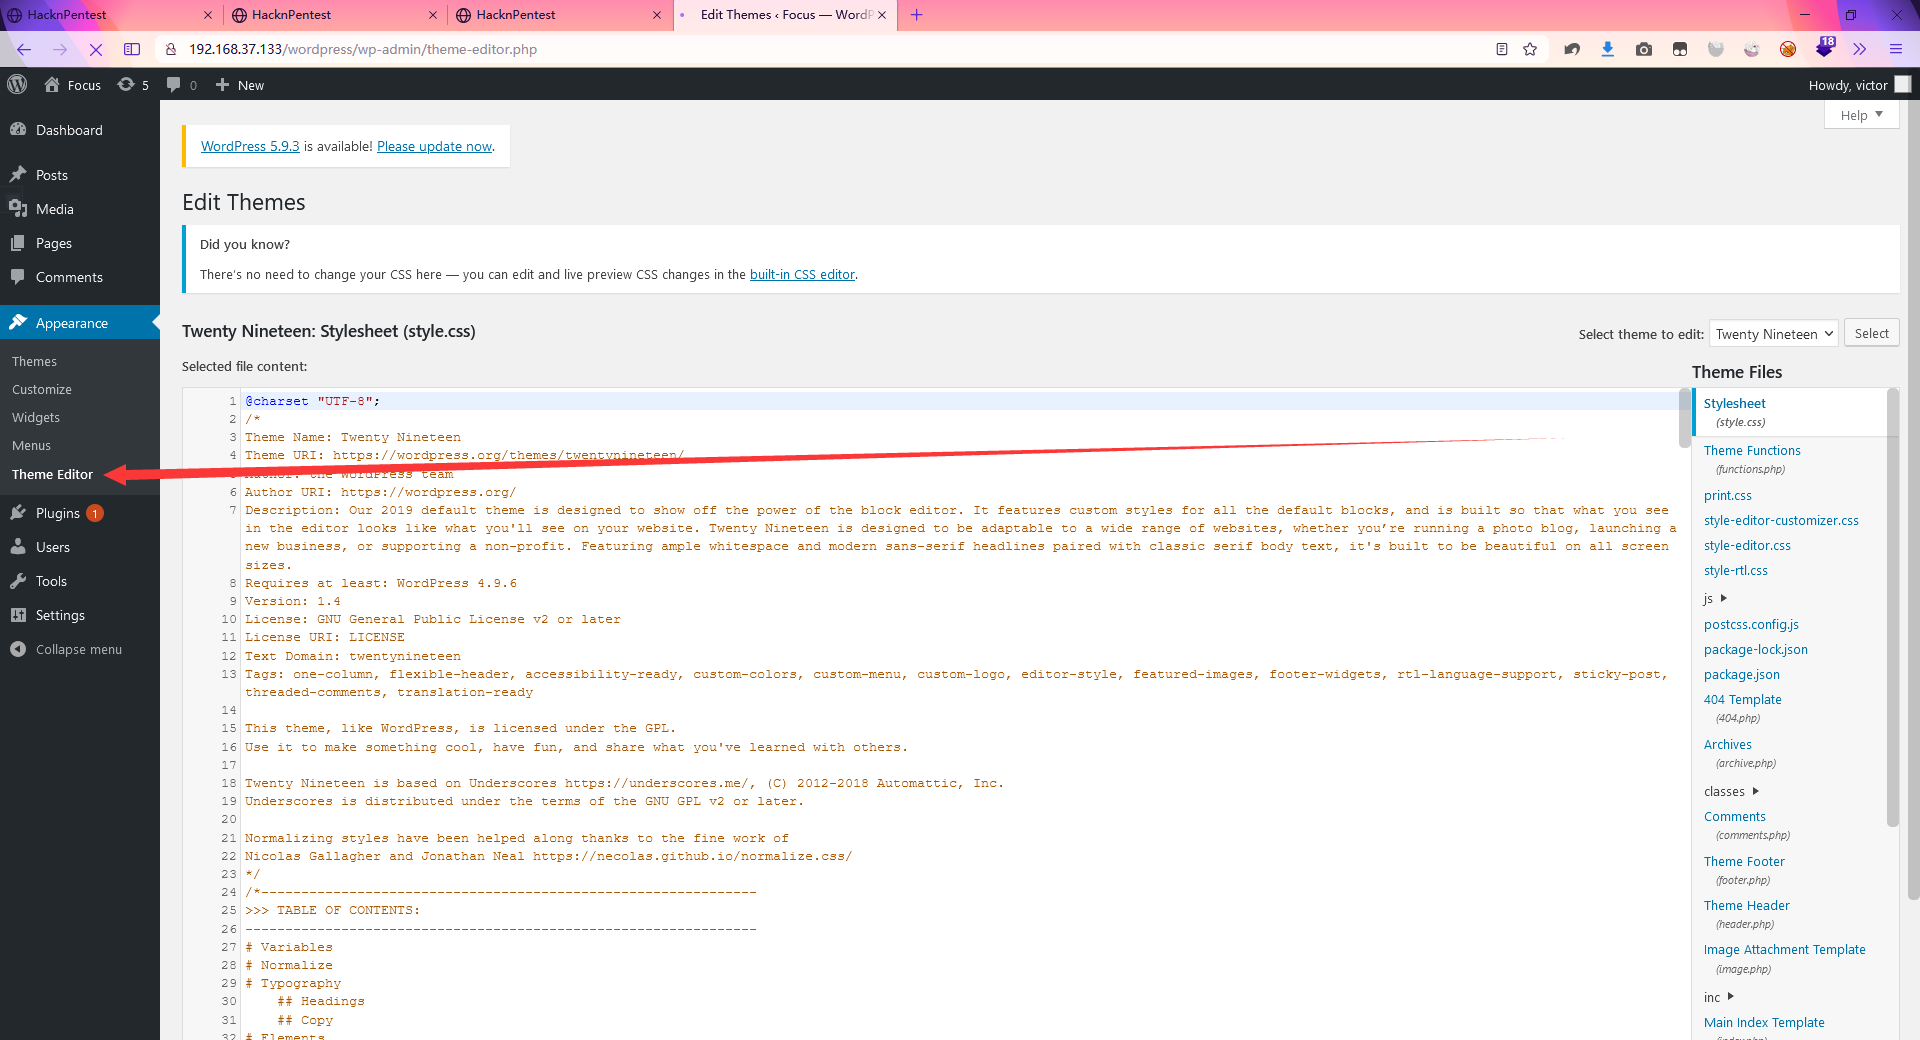Open Stylesheet style.css theme file

point(1735,412)
